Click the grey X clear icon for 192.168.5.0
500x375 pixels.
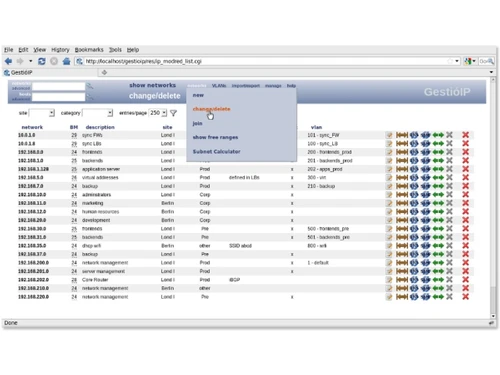pyautogui.click(x=449, y=178)
